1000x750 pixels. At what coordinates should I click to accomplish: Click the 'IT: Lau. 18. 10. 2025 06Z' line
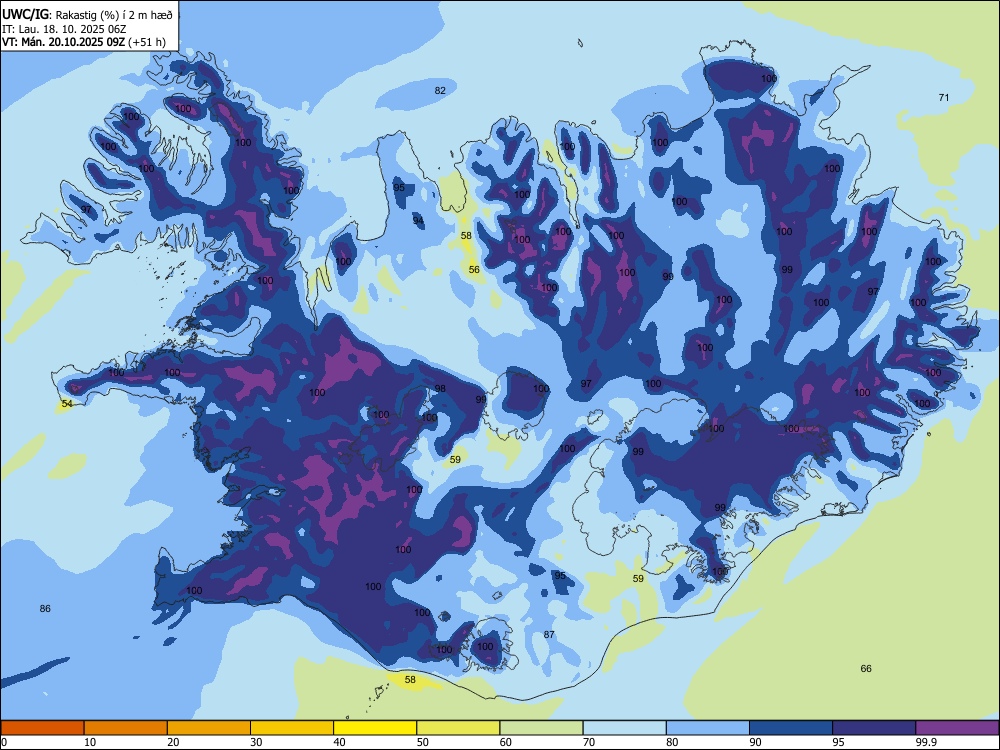click(x=64, y=29)
